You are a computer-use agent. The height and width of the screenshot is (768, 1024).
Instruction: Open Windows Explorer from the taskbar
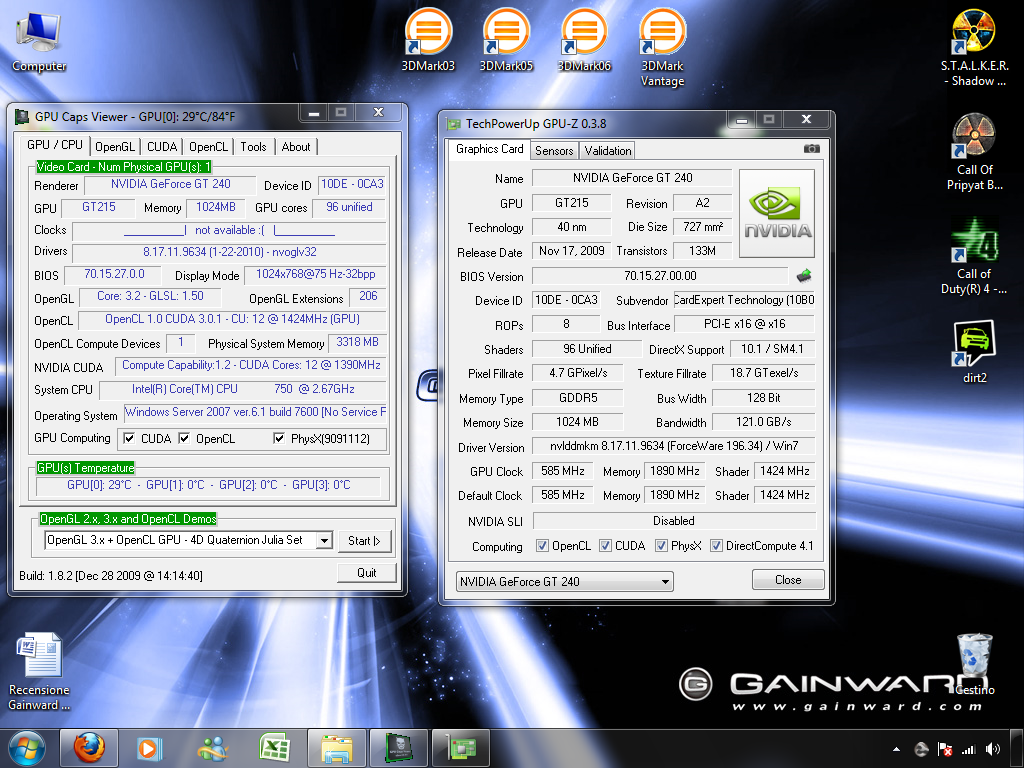tap(336, 748)
